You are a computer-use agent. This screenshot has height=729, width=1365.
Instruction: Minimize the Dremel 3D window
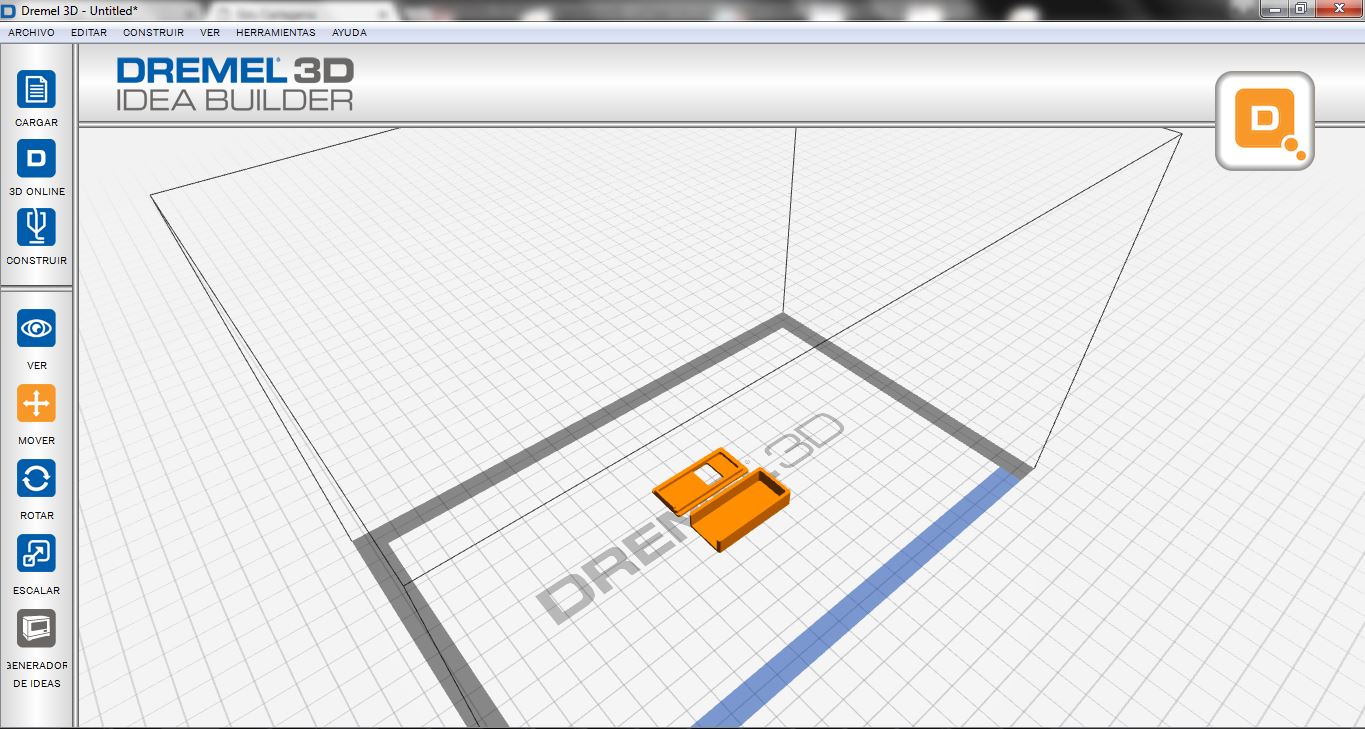(1273, 8)
